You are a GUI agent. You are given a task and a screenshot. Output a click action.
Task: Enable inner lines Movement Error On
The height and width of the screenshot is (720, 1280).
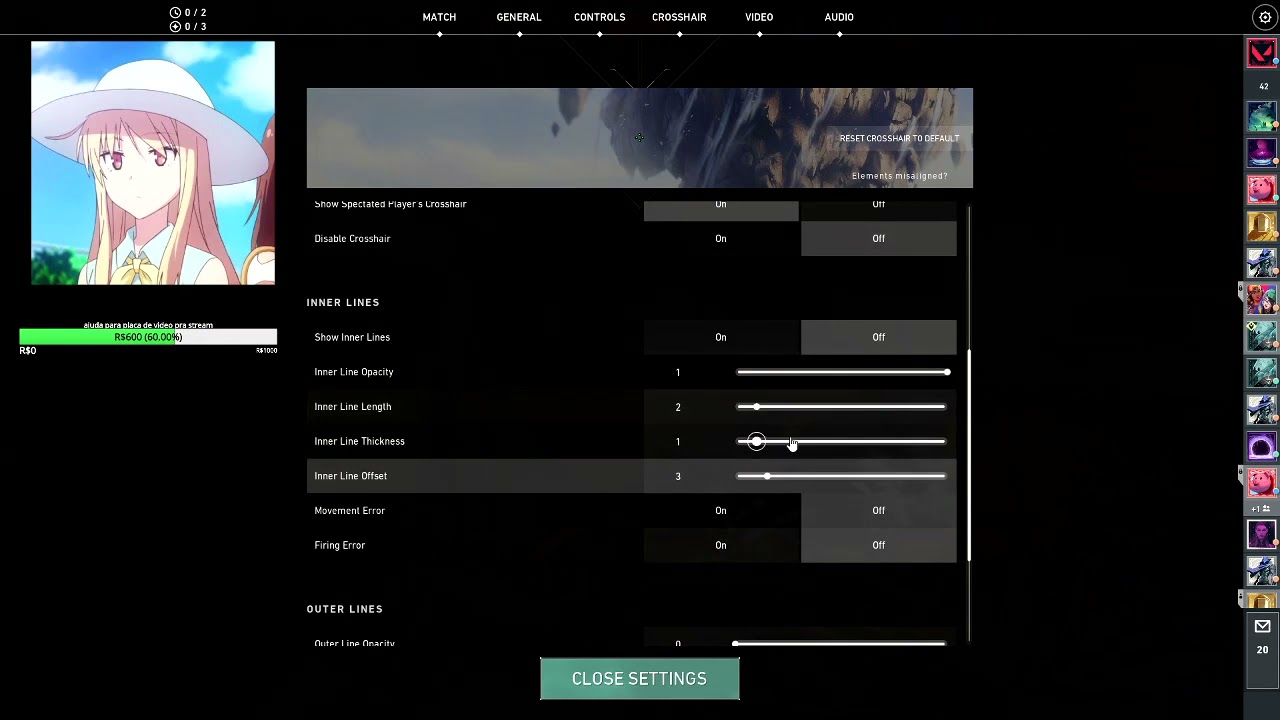[721, 511]
